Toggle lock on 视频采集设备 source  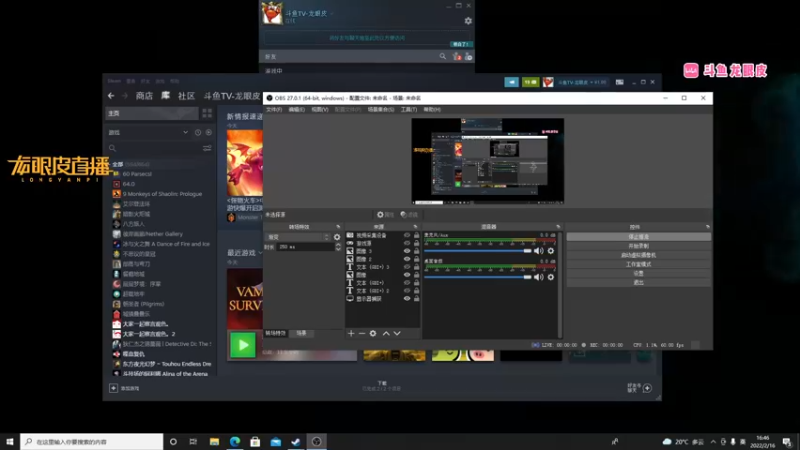(x=416, y=236)
